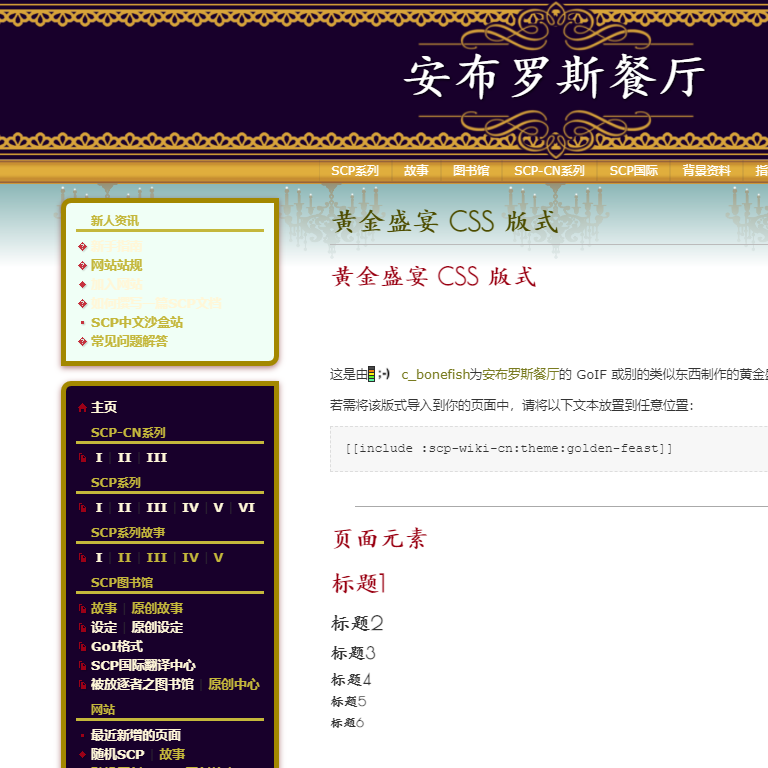Viewport: 768px width, 768px height.
Task: Click the diamond icon beside 常见问题解答
Action: [82, 342]
